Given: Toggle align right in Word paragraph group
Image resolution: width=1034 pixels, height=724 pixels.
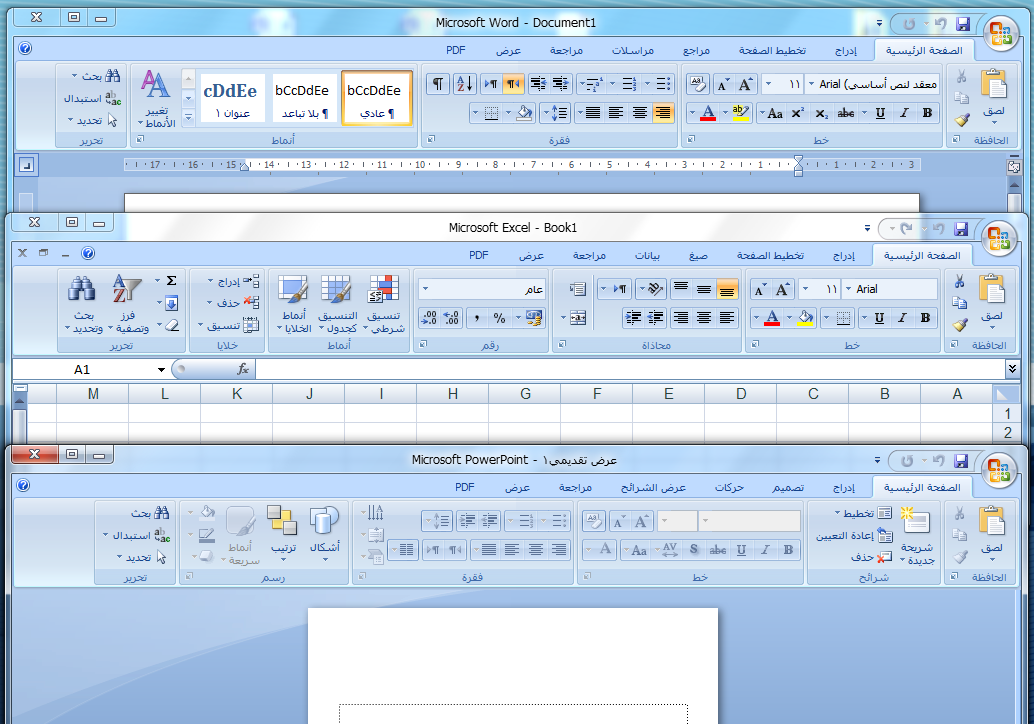Looking at the screenshot, I should pos(663,113).
